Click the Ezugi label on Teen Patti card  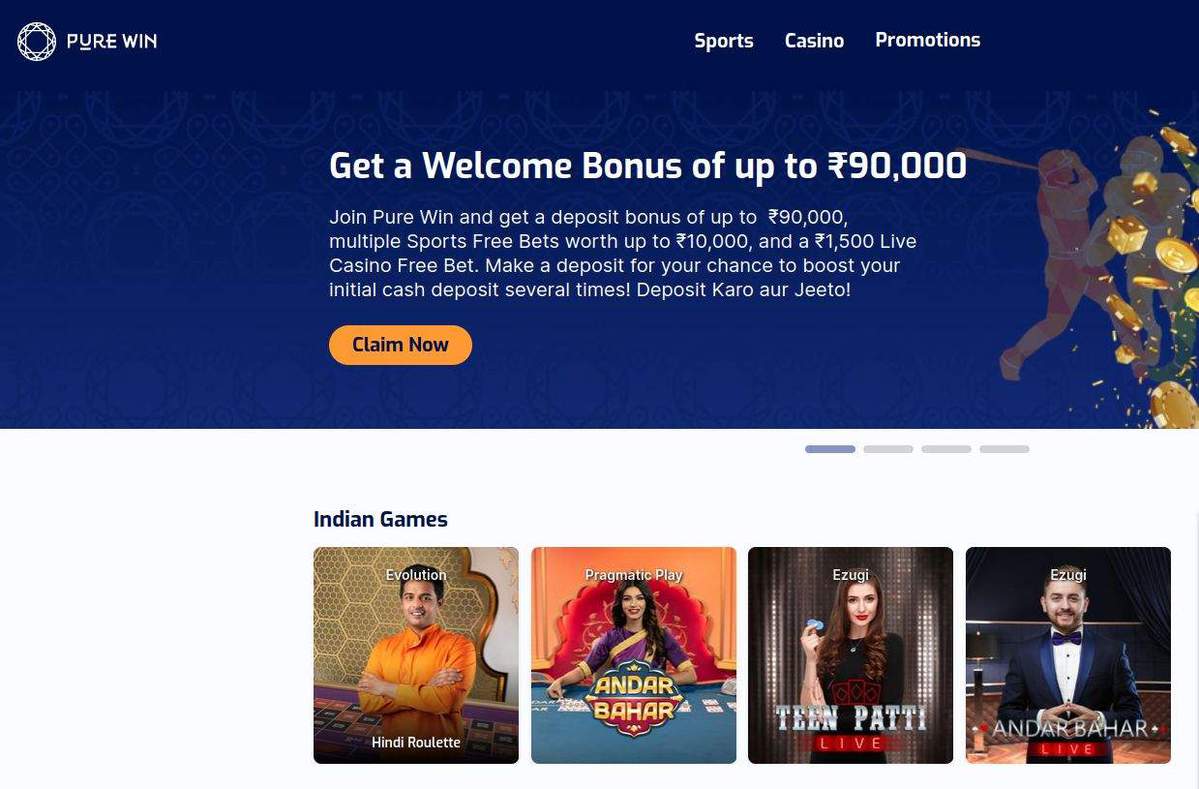850,575
